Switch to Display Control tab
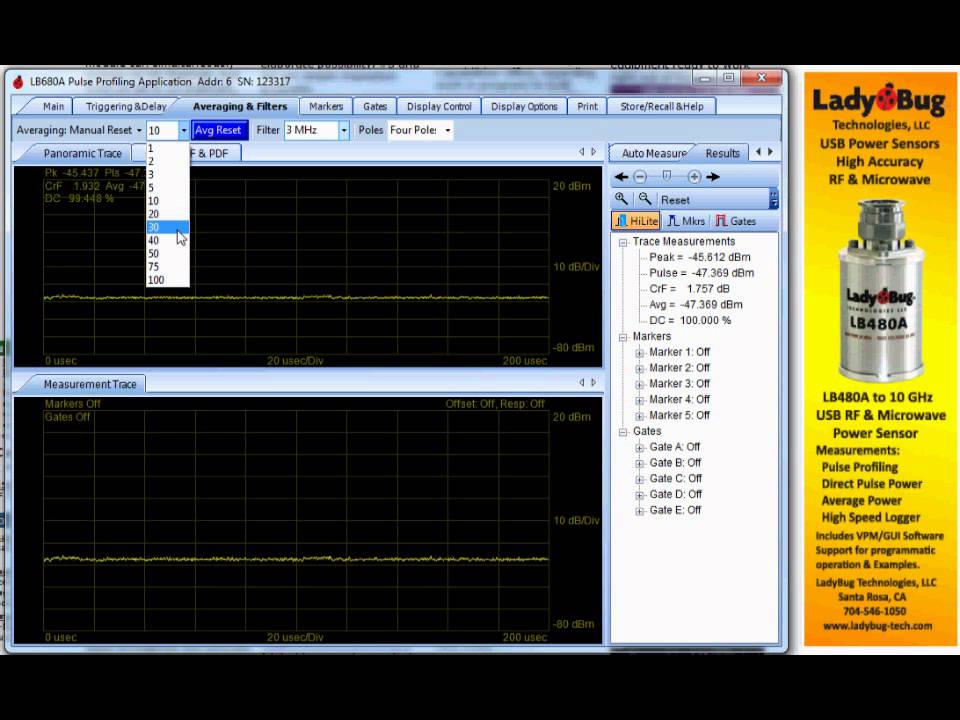 point(439,107)
